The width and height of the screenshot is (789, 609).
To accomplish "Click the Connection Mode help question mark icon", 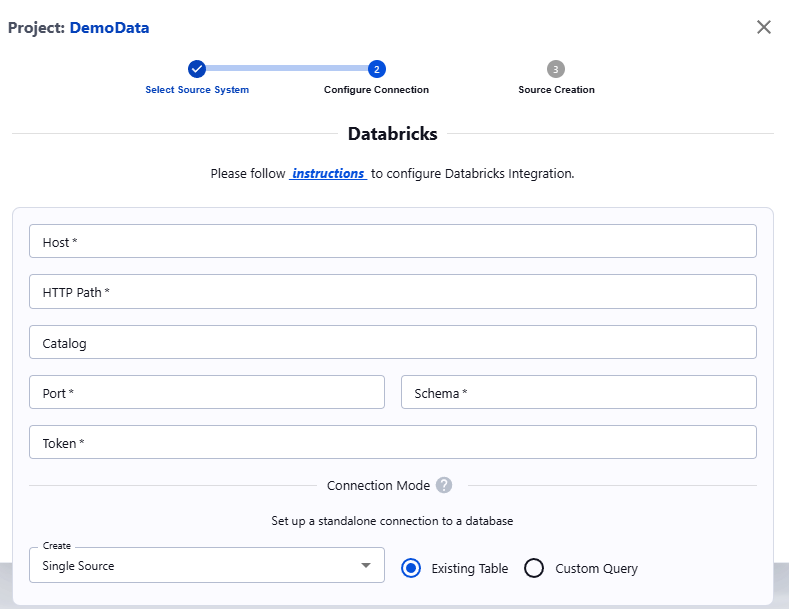I will click(x=444, y=485).
